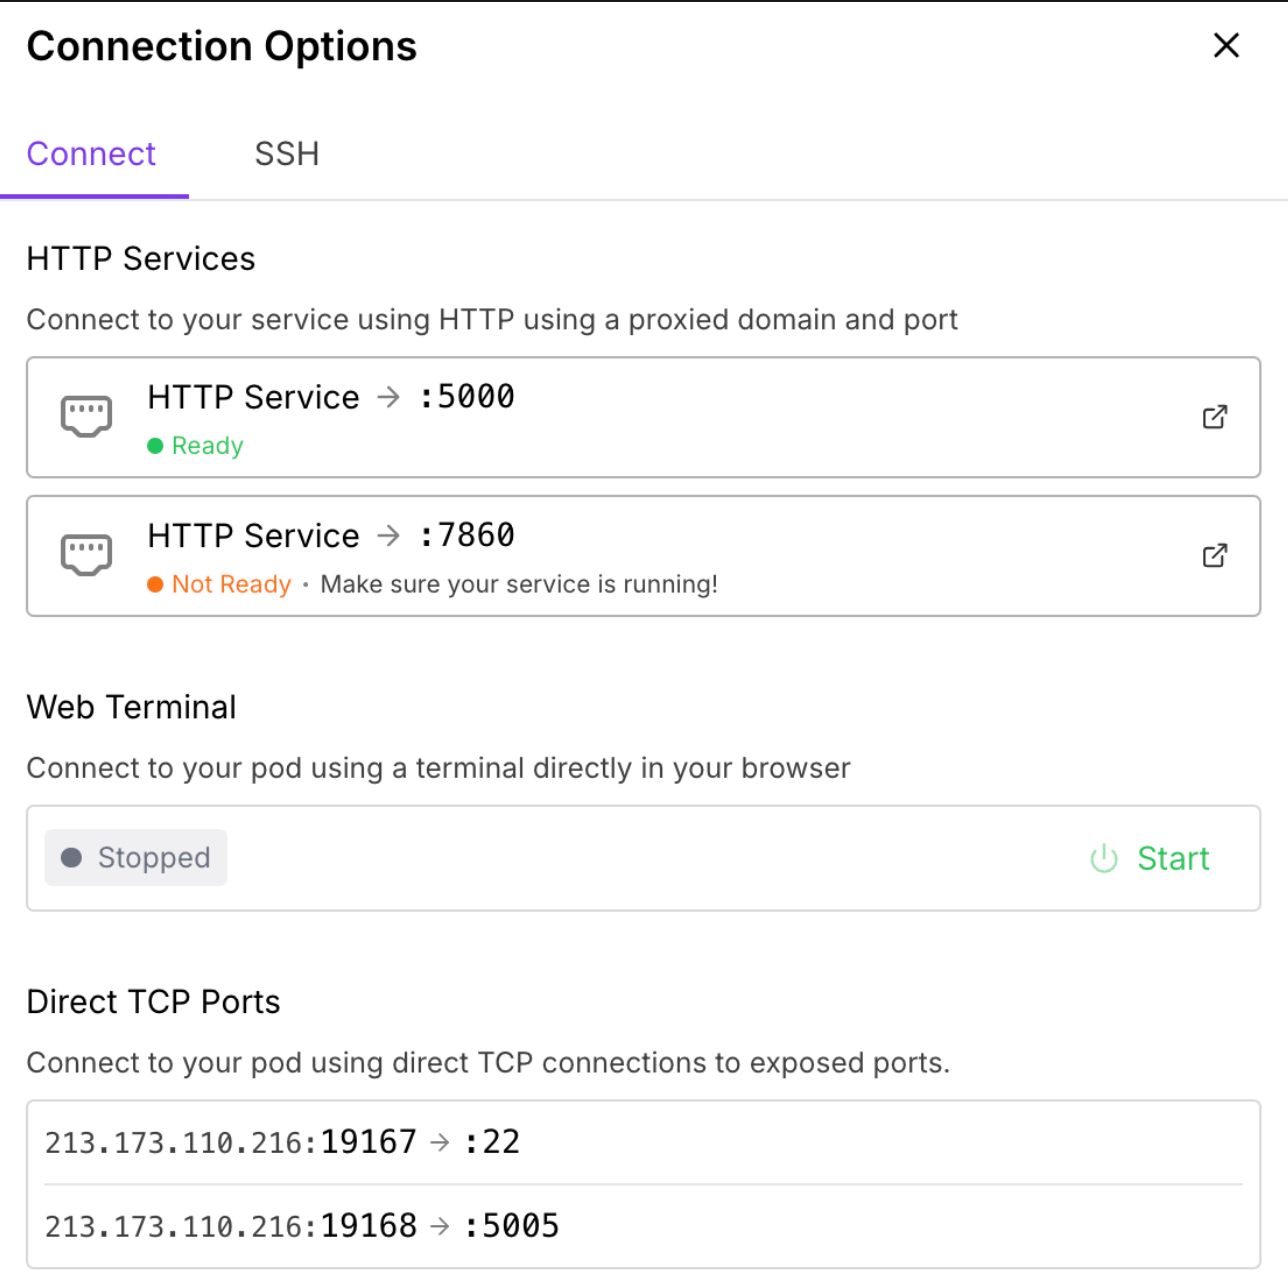Select the TCP address mapped to port 22
Image resolution: width=1288 pixels, height=1288 pixels.
[230, 1142]
